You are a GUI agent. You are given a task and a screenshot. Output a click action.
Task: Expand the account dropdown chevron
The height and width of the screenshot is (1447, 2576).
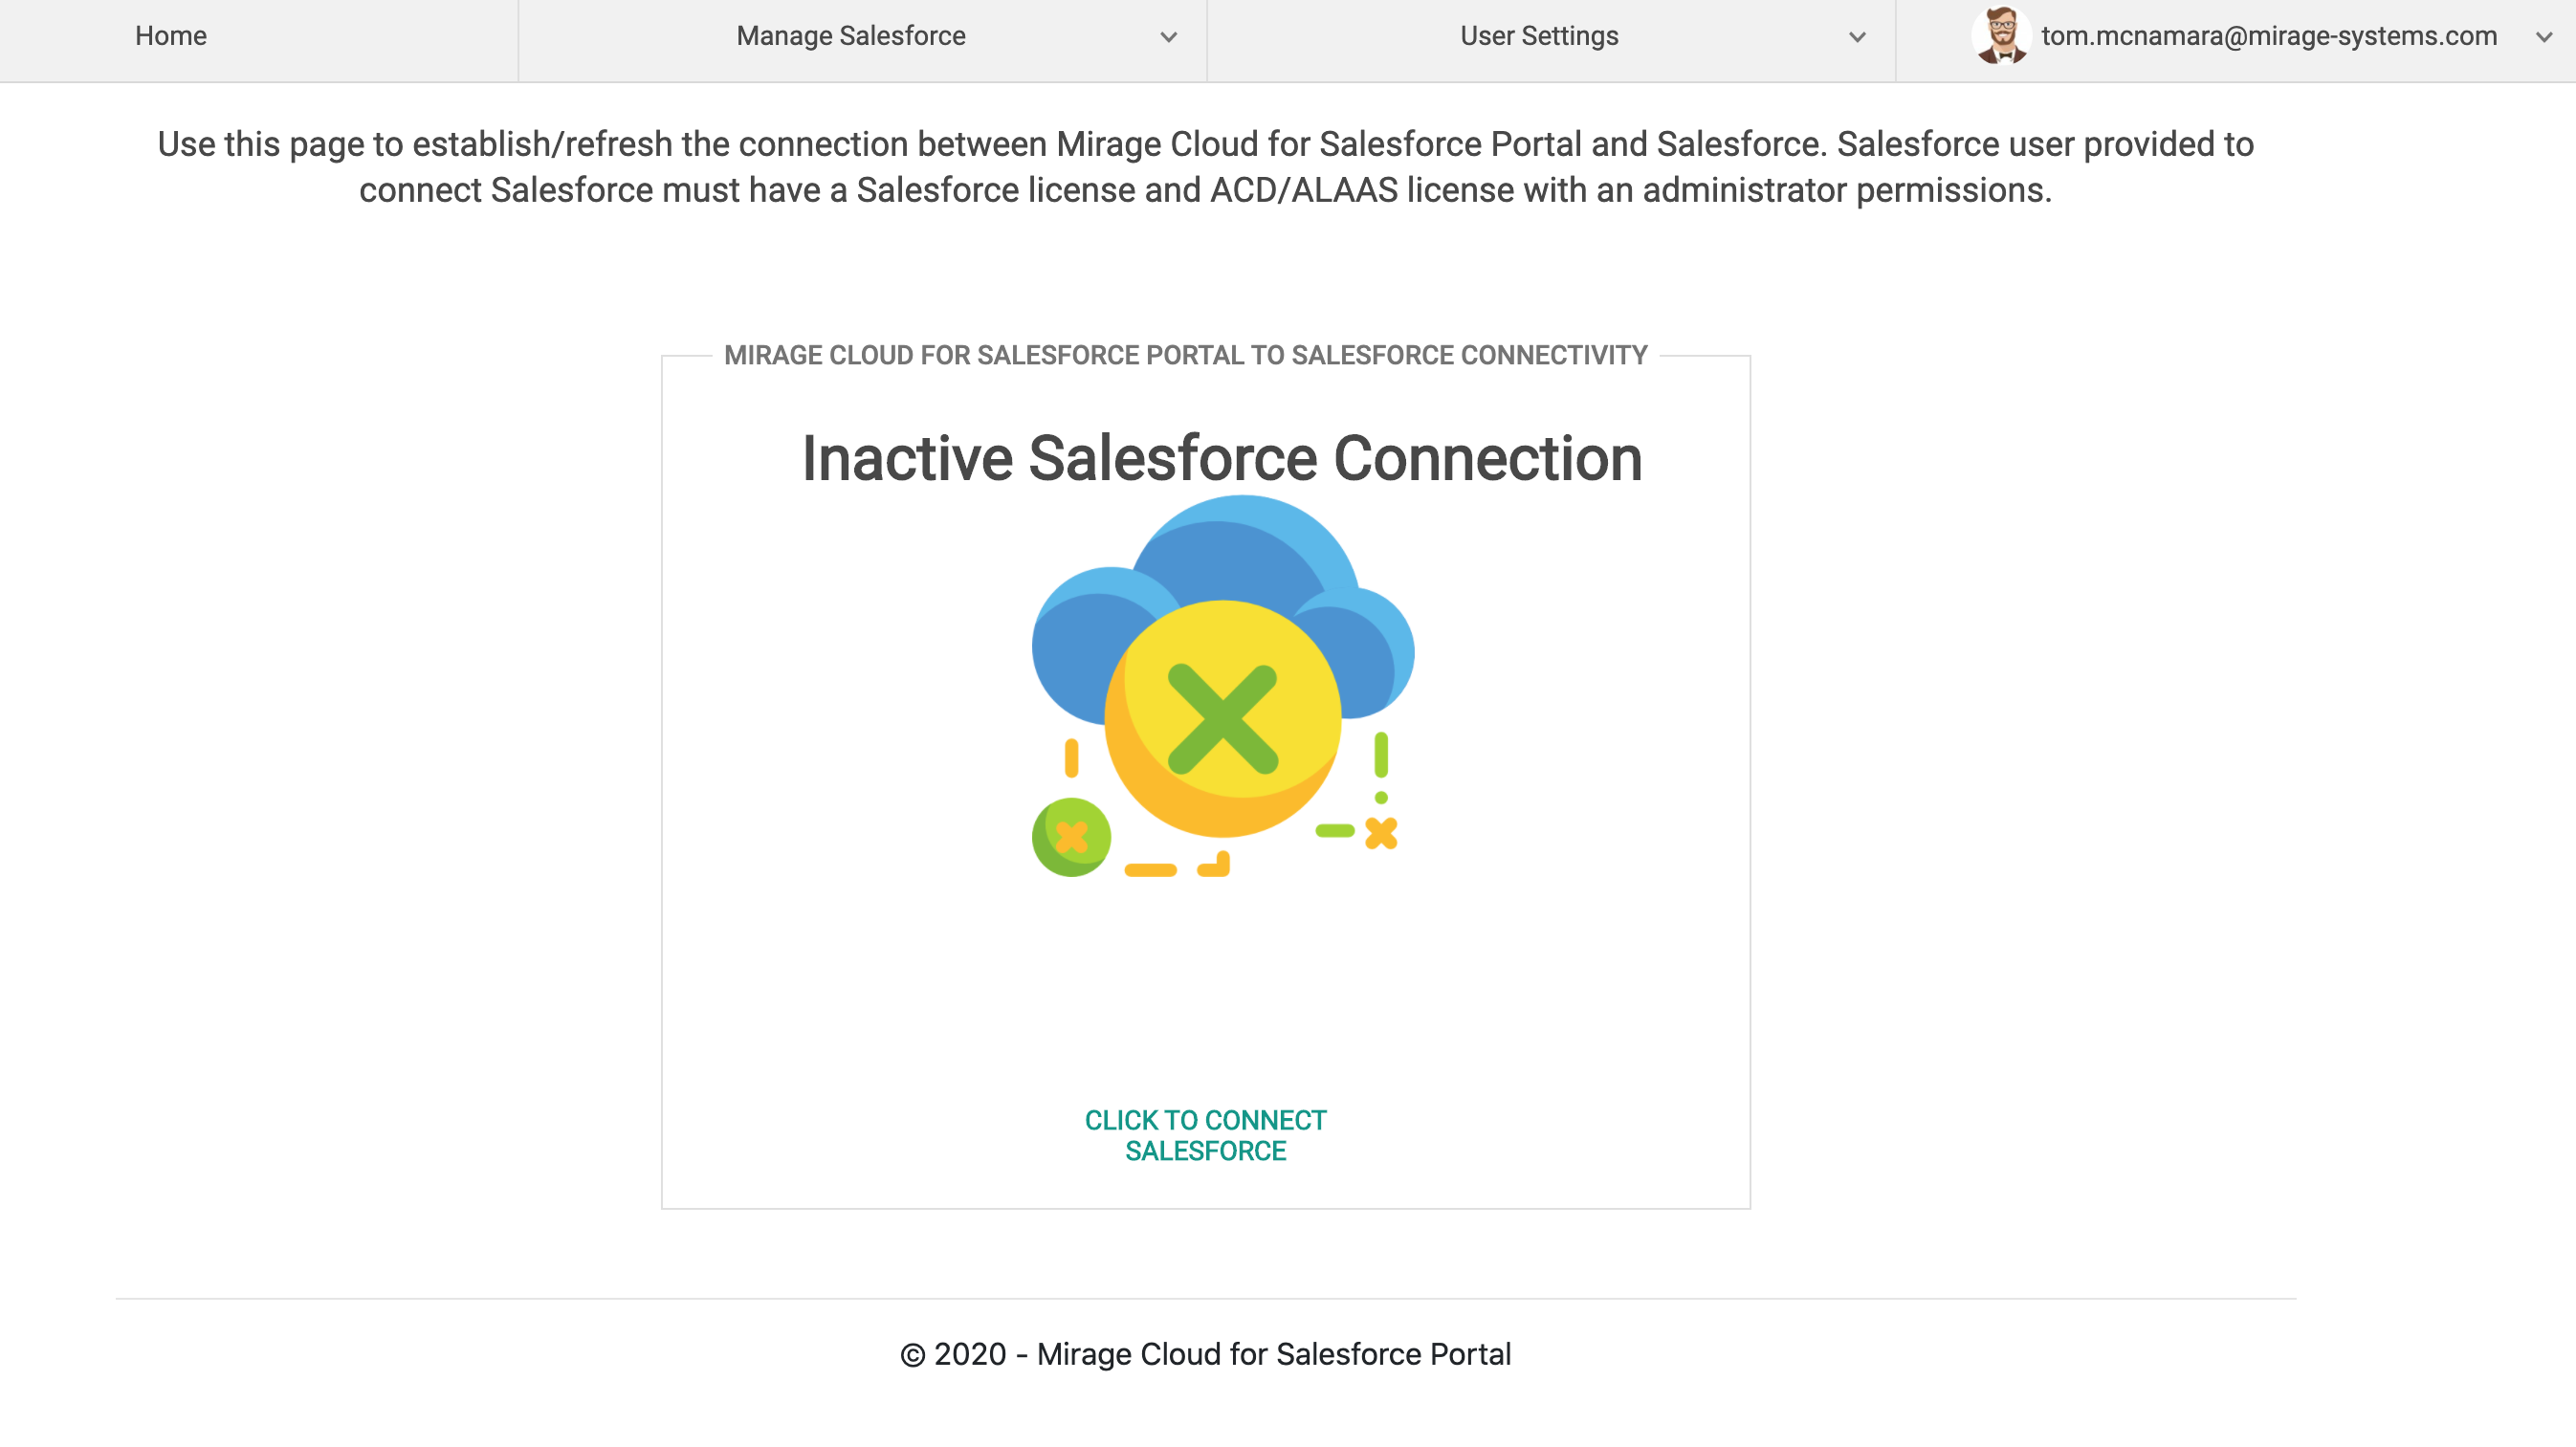pyautogui.click(x=2544, y=38)
